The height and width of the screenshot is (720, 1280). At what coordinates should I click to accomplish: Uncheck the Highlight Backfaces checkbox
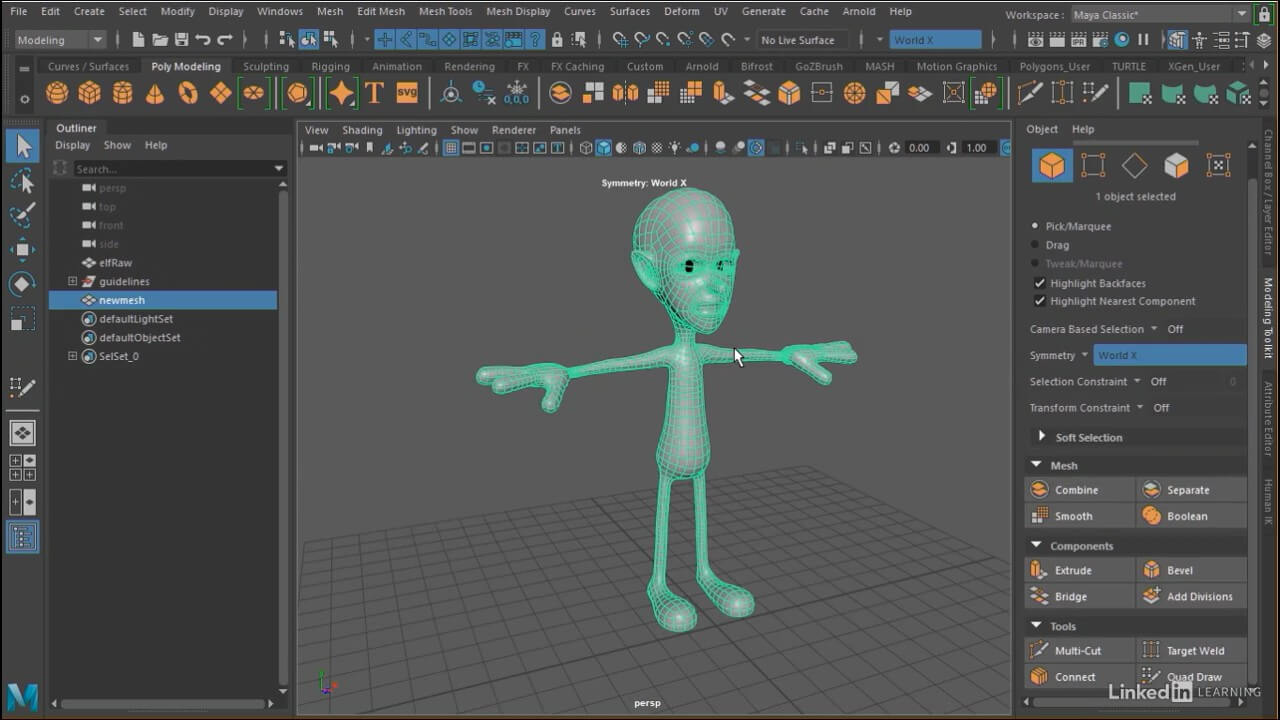pos(1039,283)
